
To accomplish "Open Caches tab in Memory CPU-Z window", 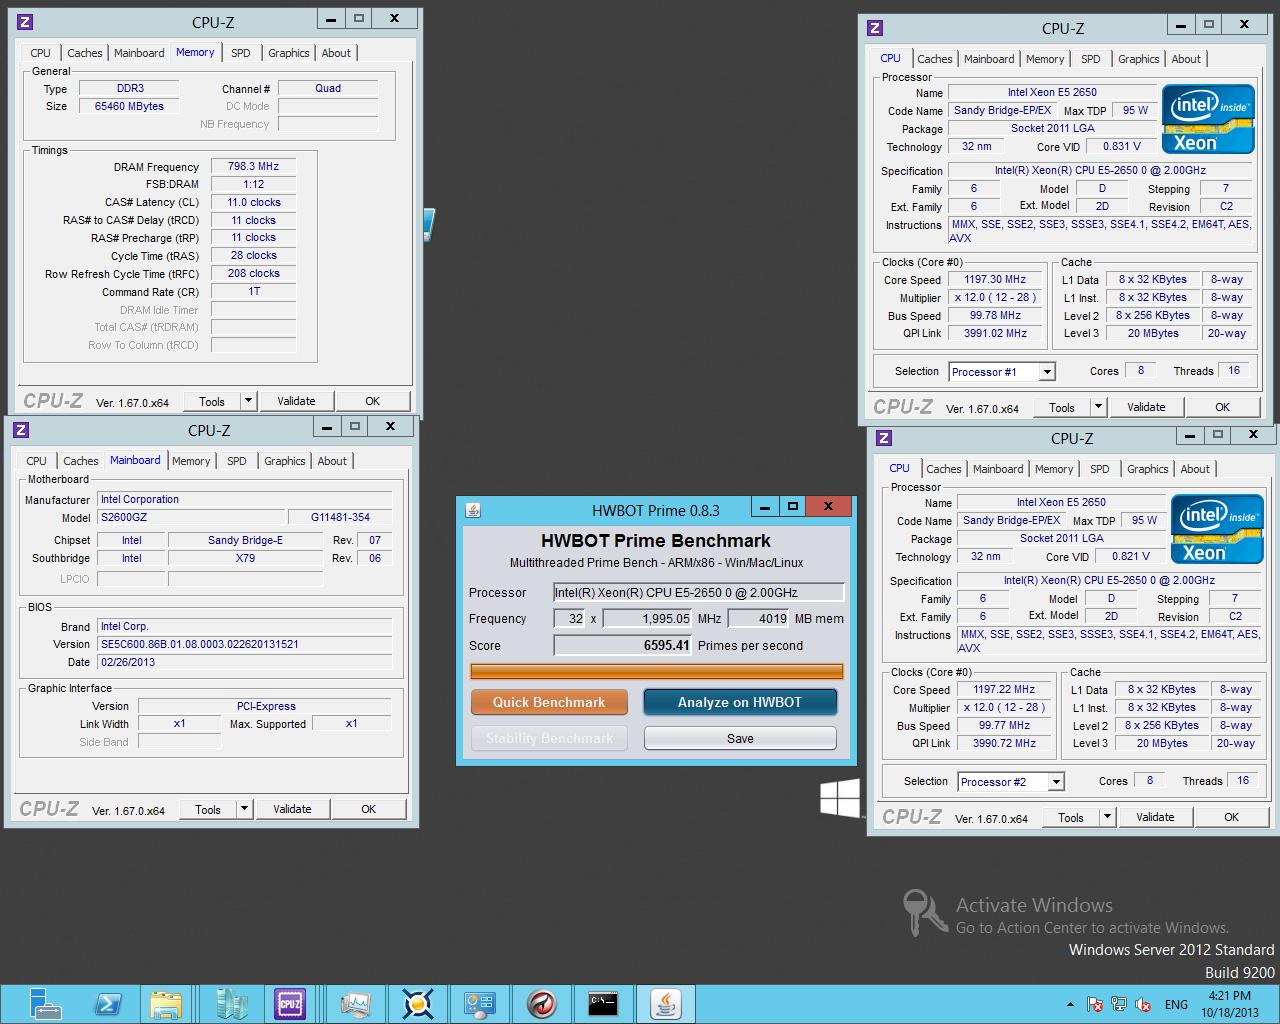I will [x=85, y=53].
